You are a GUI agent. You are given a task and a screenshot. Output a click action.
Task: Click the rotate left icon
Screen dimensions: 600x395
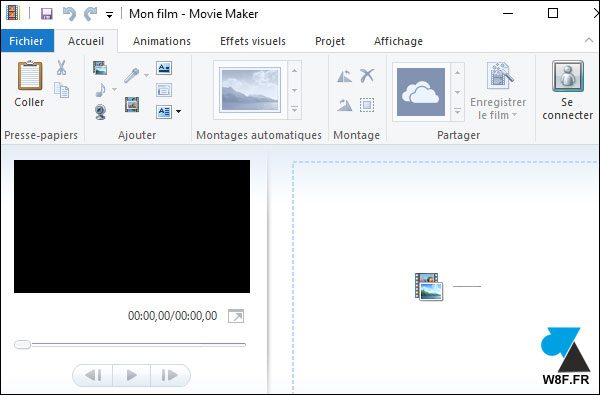(344, 76)
